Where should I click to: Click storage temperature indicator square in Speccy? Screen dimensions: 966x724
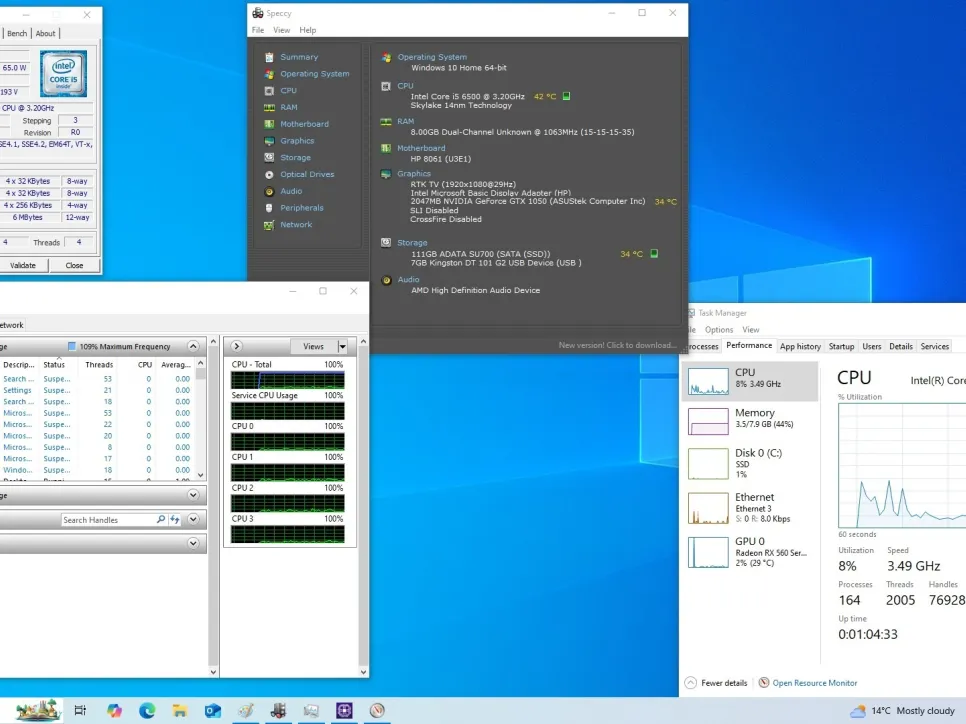tap(654, 253)
